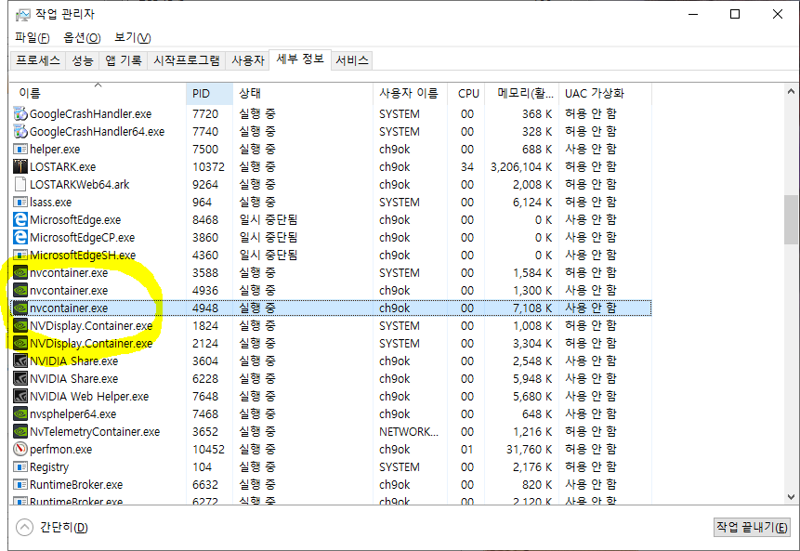Screen dimensions: 800x551
Task: Select the perfmon.exe process name
Action: [61, 449]
